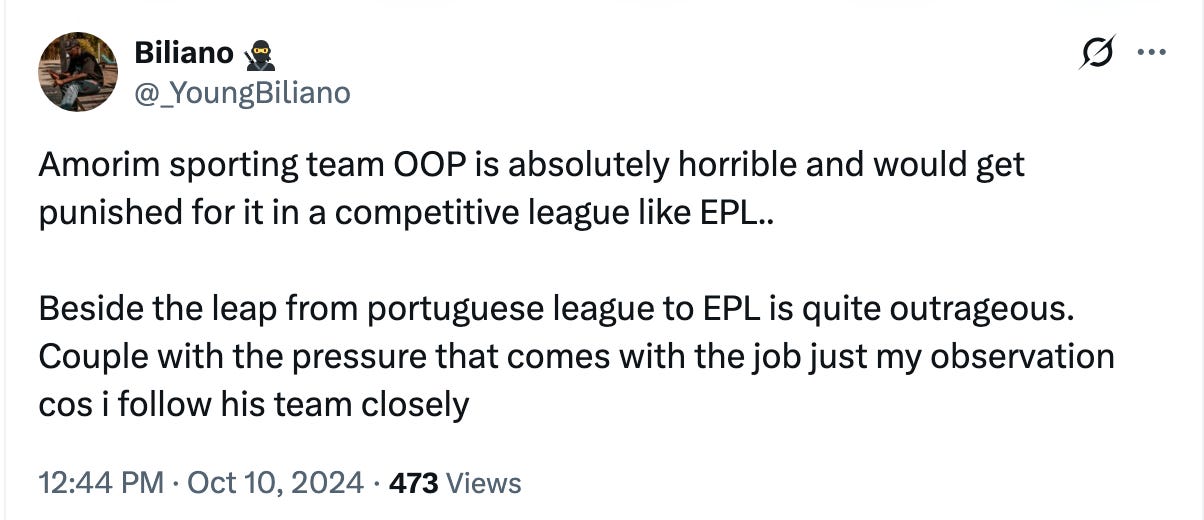This screenshot has width=1204, height=520.
Task: Click the line starting 'Couple with the pressure'
Action: 576,358
